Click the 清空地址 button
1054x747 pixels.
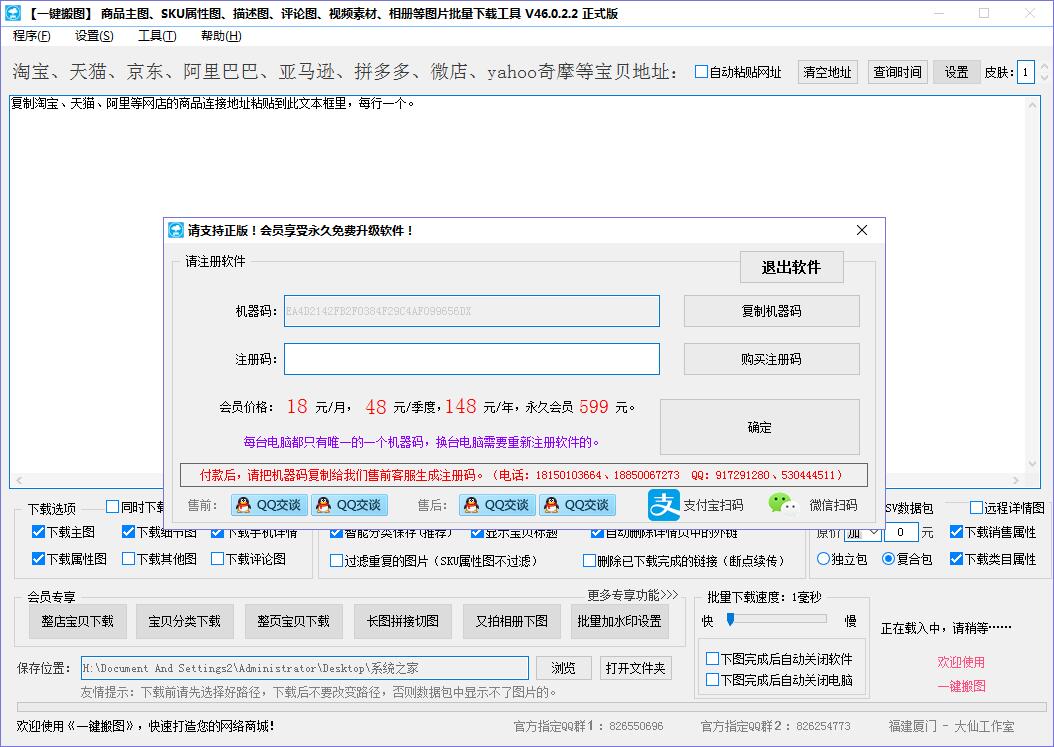[827, 71]
